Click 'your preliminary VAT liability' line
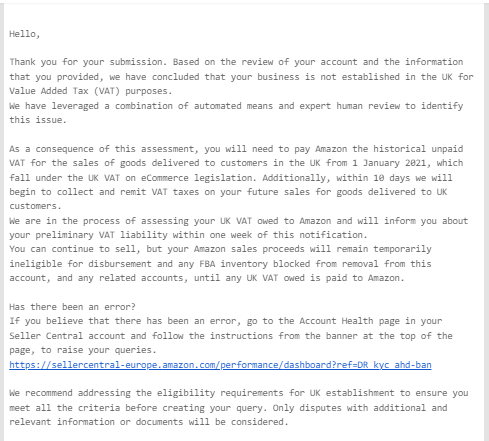The width and height of the screenshot is (489, 441). [188, 235]
